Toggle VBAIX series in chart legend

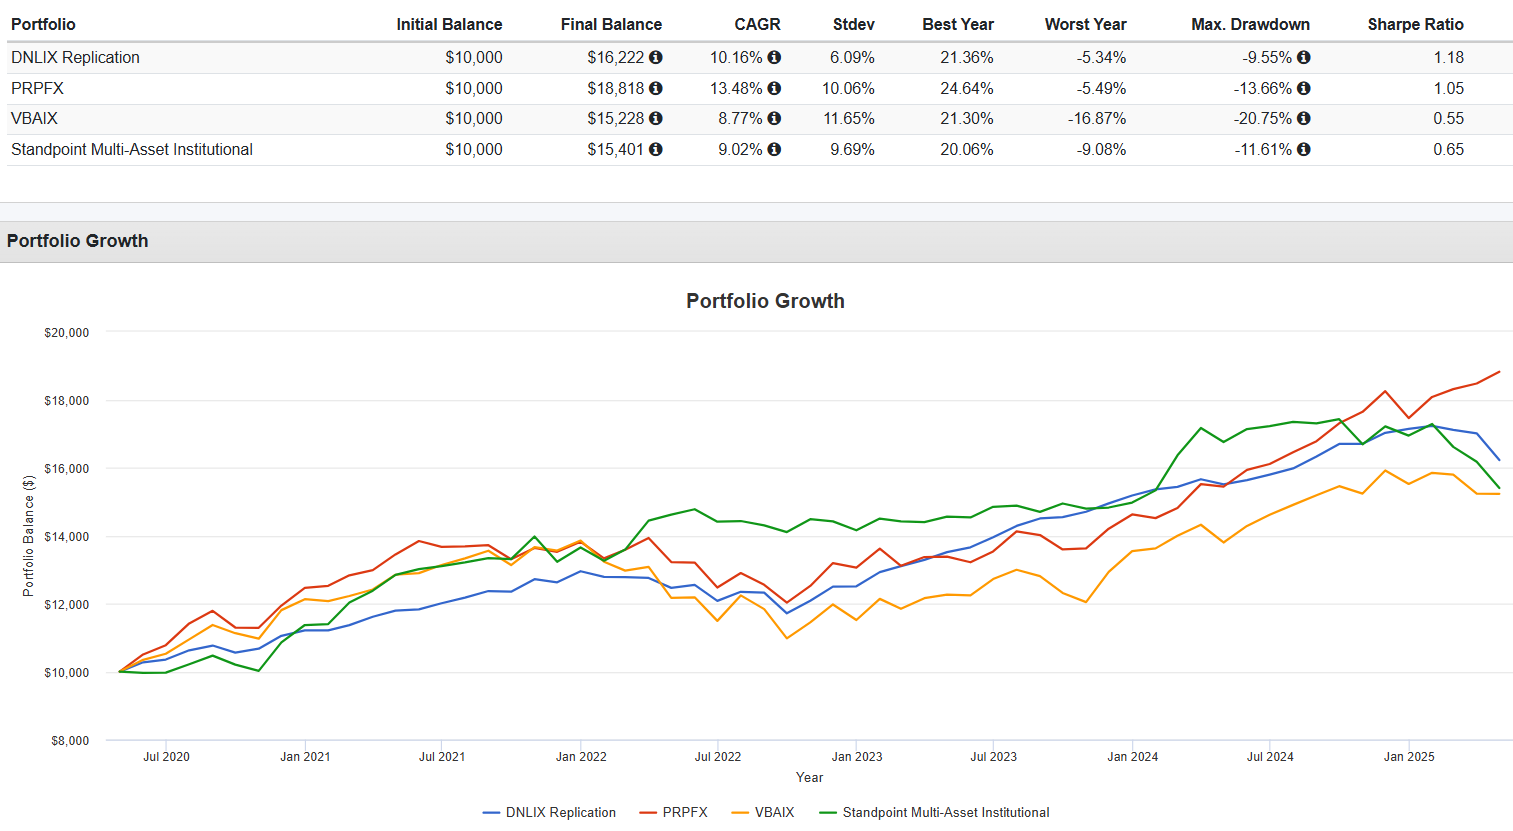(x=763, y=812)
